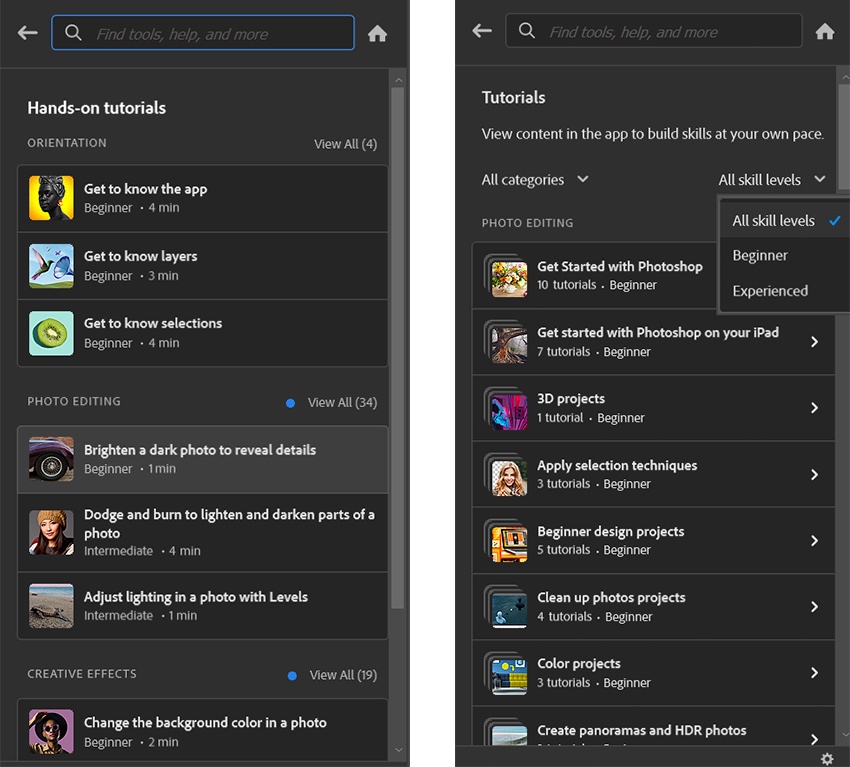Expand the 'Apply selection techniques' chevron
Screen dimensions: 850x767
coord(814,474)
